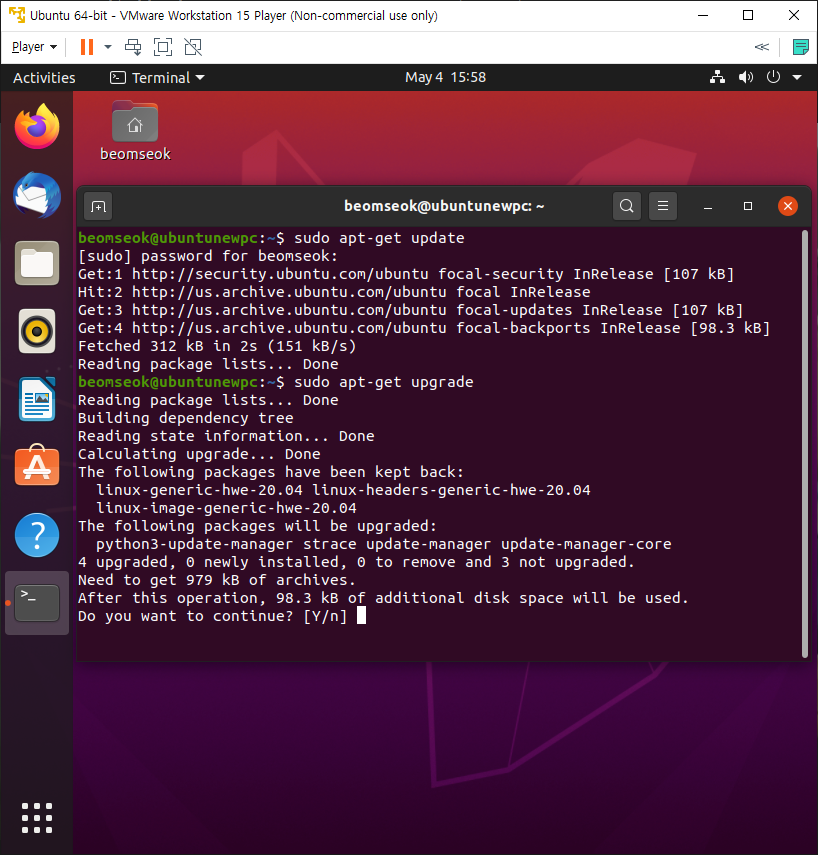Open the beomseok home folder icon
Viewport: 818px width, 855px height.
[x=135, y=131]
